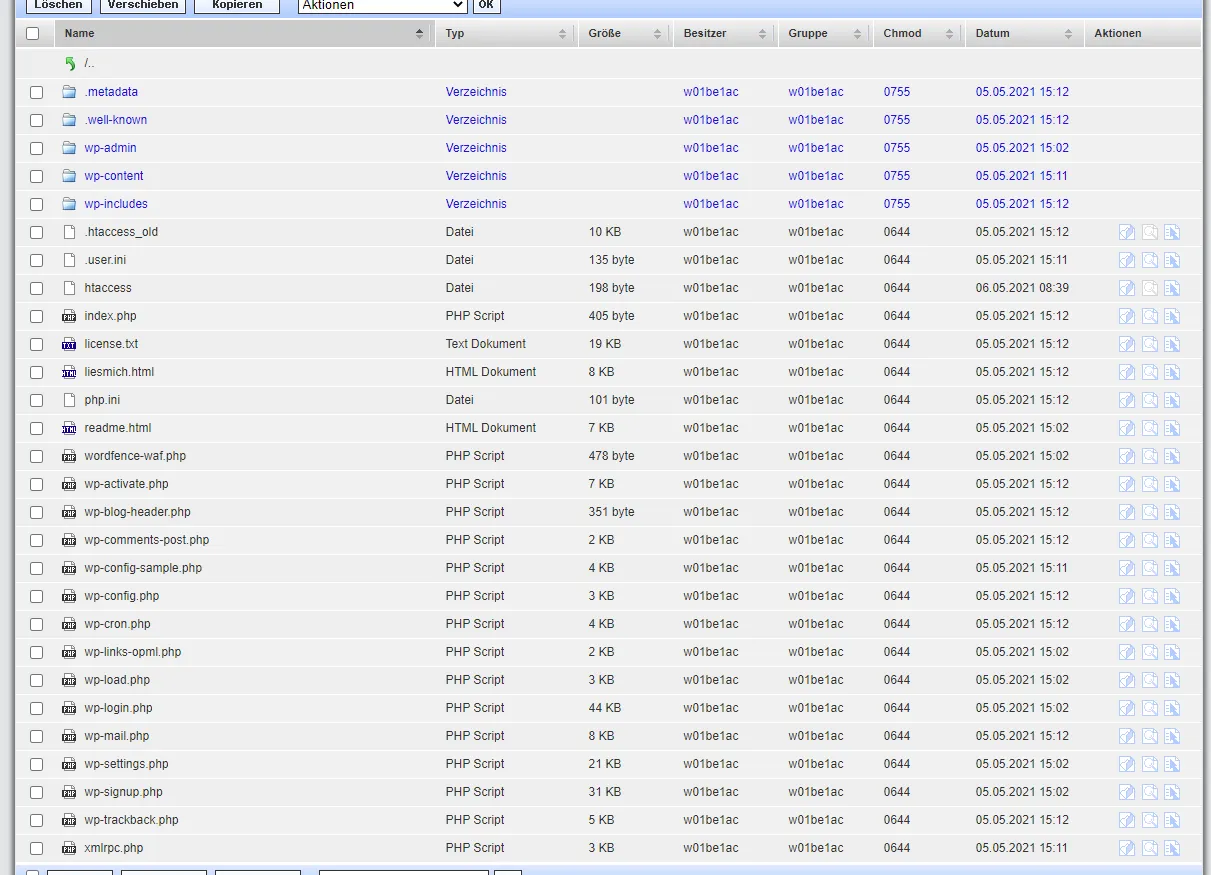This screenshot has width=1211, height=875.
Task: Click the magnifier view icon for .user.ini
Action: point(1150,260)
